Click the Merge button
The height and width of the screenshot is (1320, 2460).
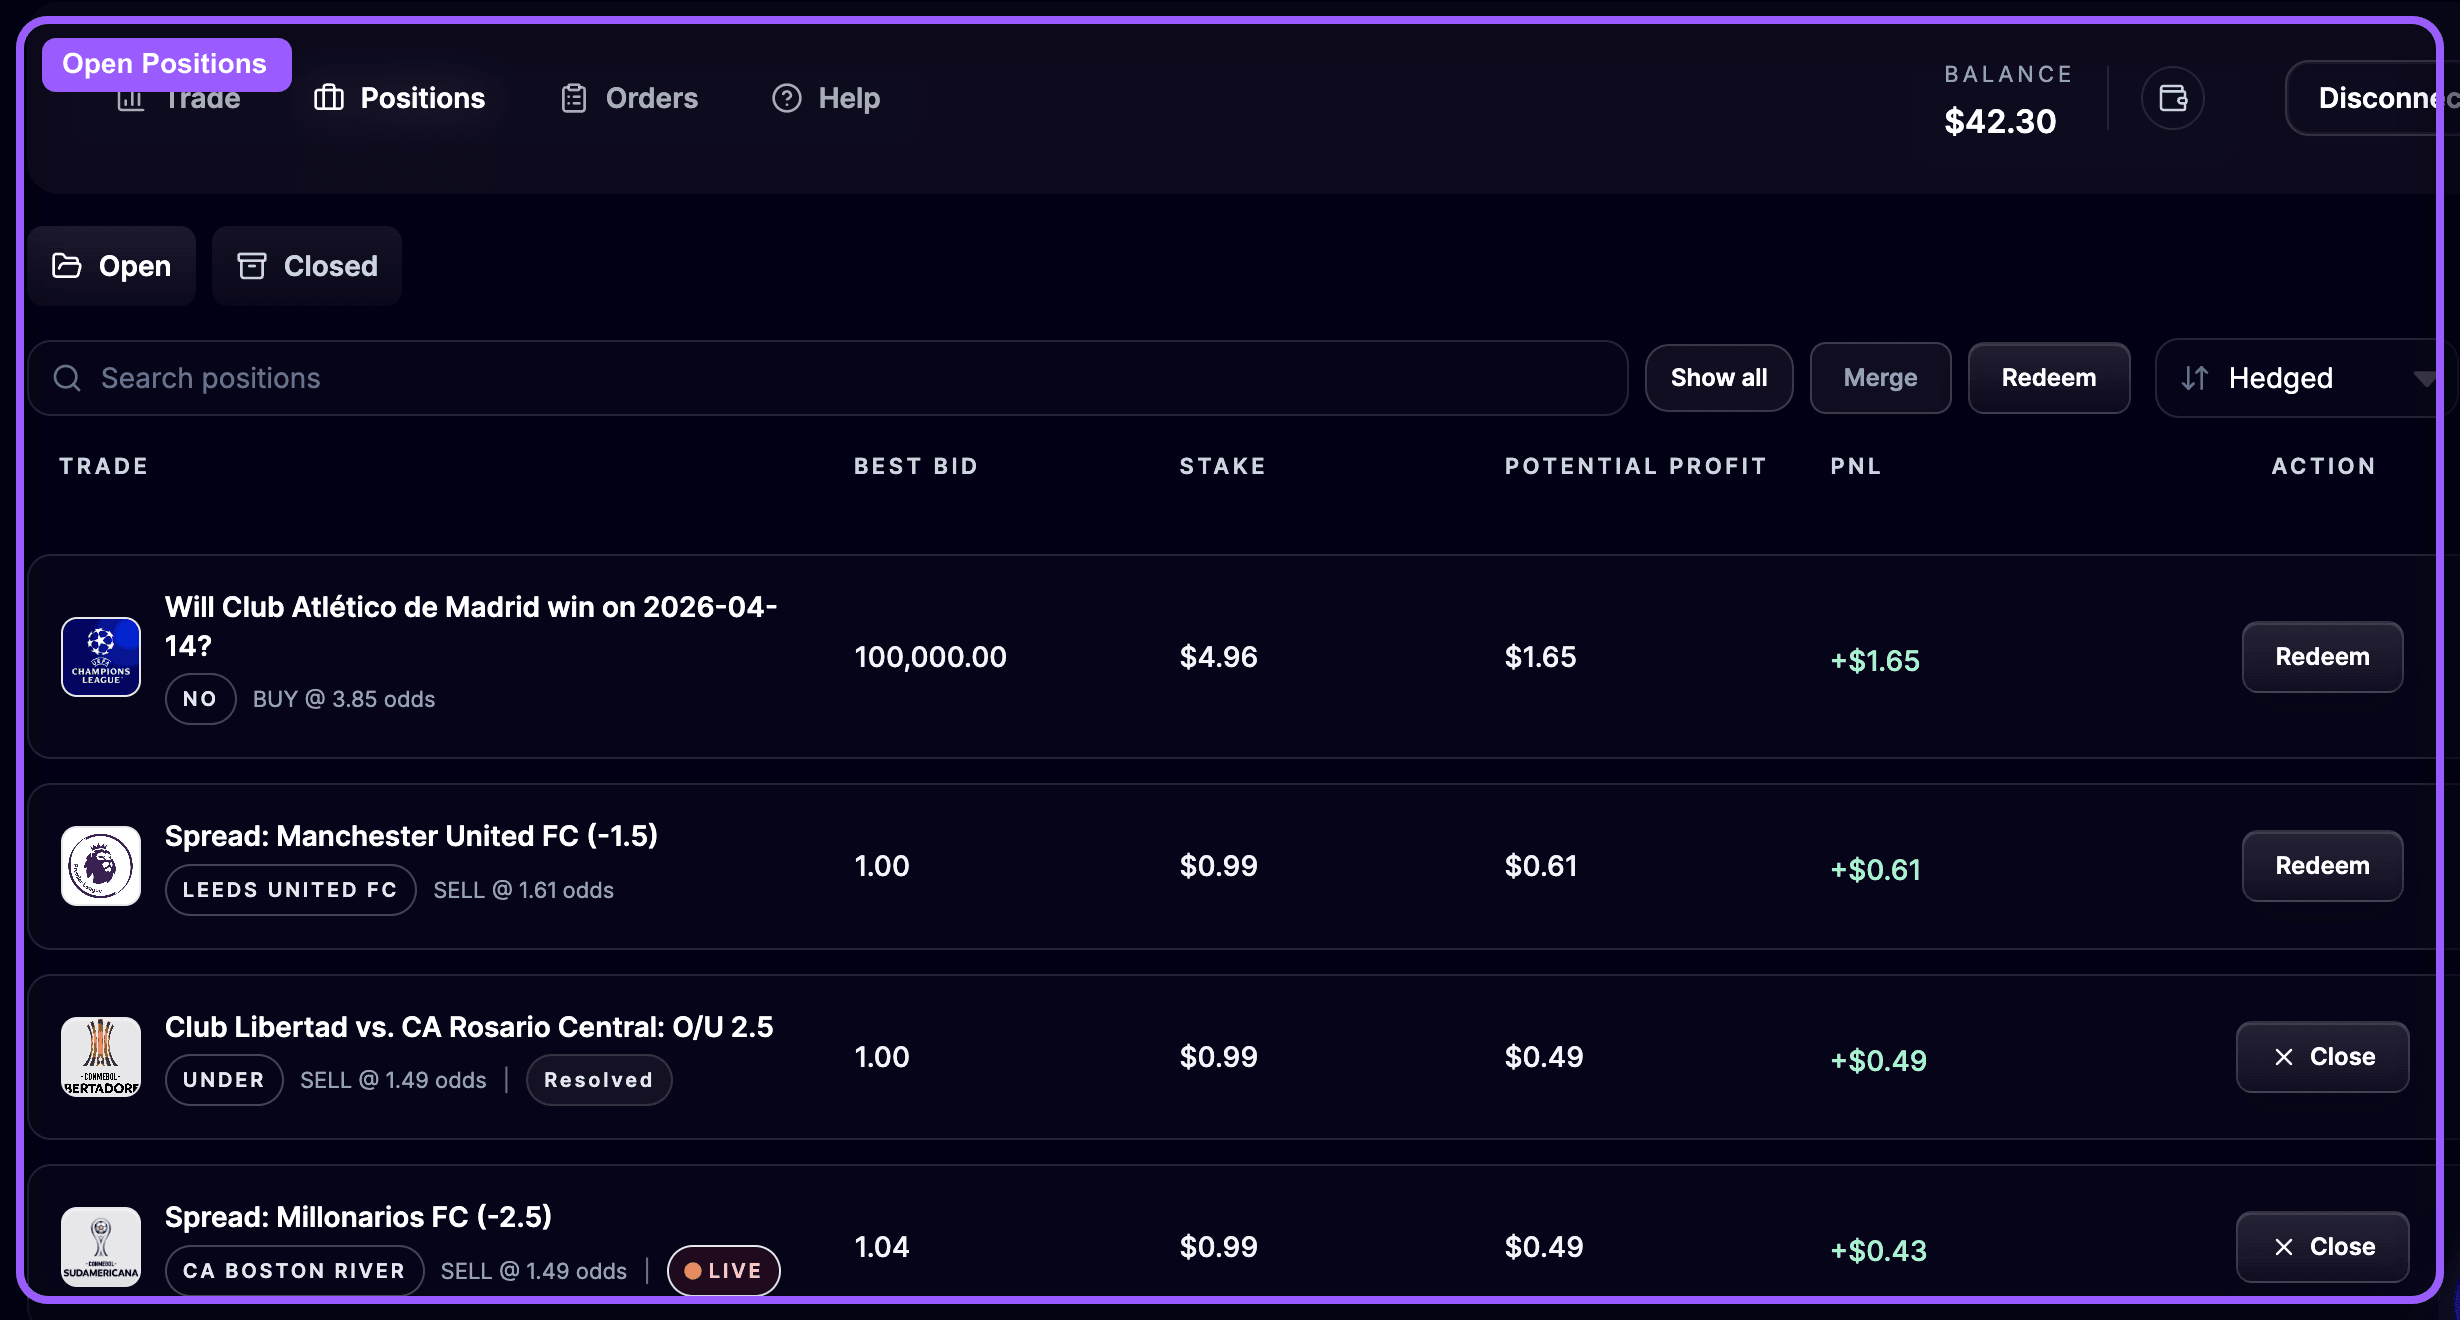pyautogui.click(x=1880, y=378)
